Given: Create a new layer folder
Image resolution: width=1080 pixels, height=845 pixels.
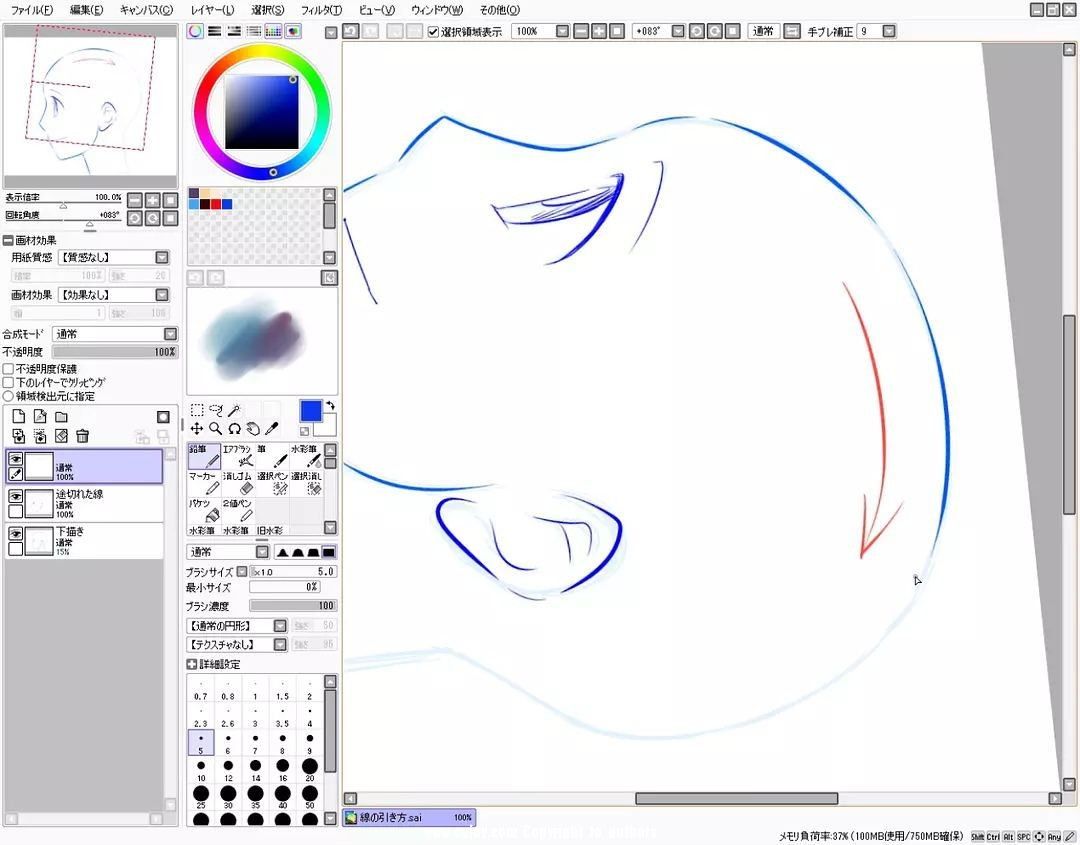Looking at the screenshot, I should (61, 417).
